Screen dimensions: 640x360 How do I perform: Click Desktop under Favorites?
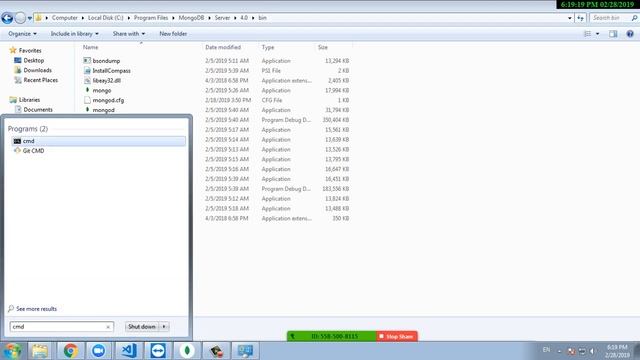tap(33, 60)
